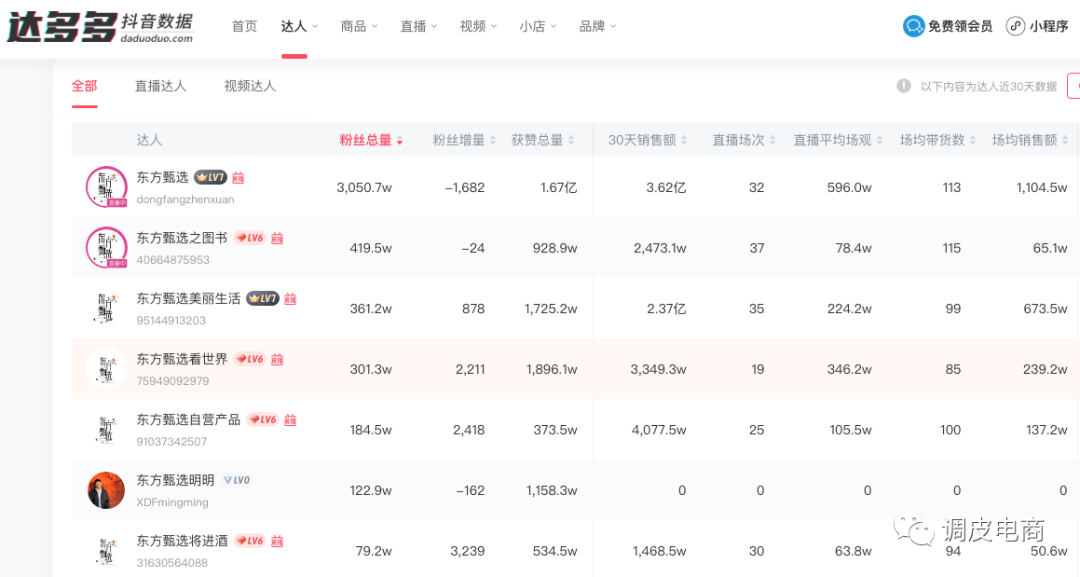Click the info icon beside 近30天数据 note
Screen dimensions: 1080x577
(x=904, y=86)
